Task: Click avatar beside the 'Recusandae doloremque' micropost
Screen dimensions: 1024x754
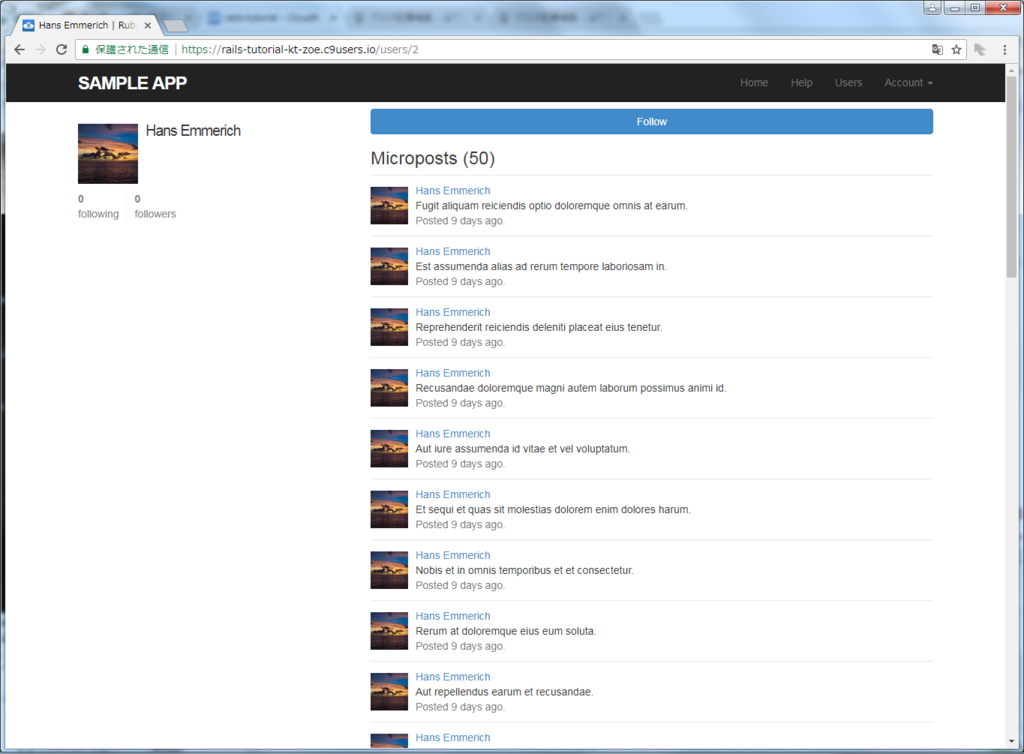Action: (x=389, y=388)
